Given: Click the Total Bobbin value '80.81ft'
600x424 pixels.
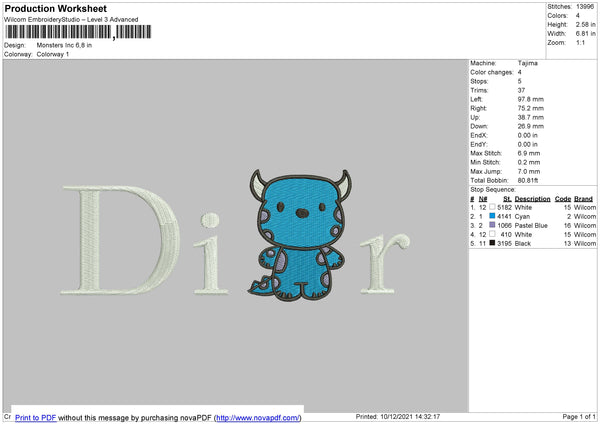Looking at the screenshot, I should pyautogui.click(x=528, y=180).
